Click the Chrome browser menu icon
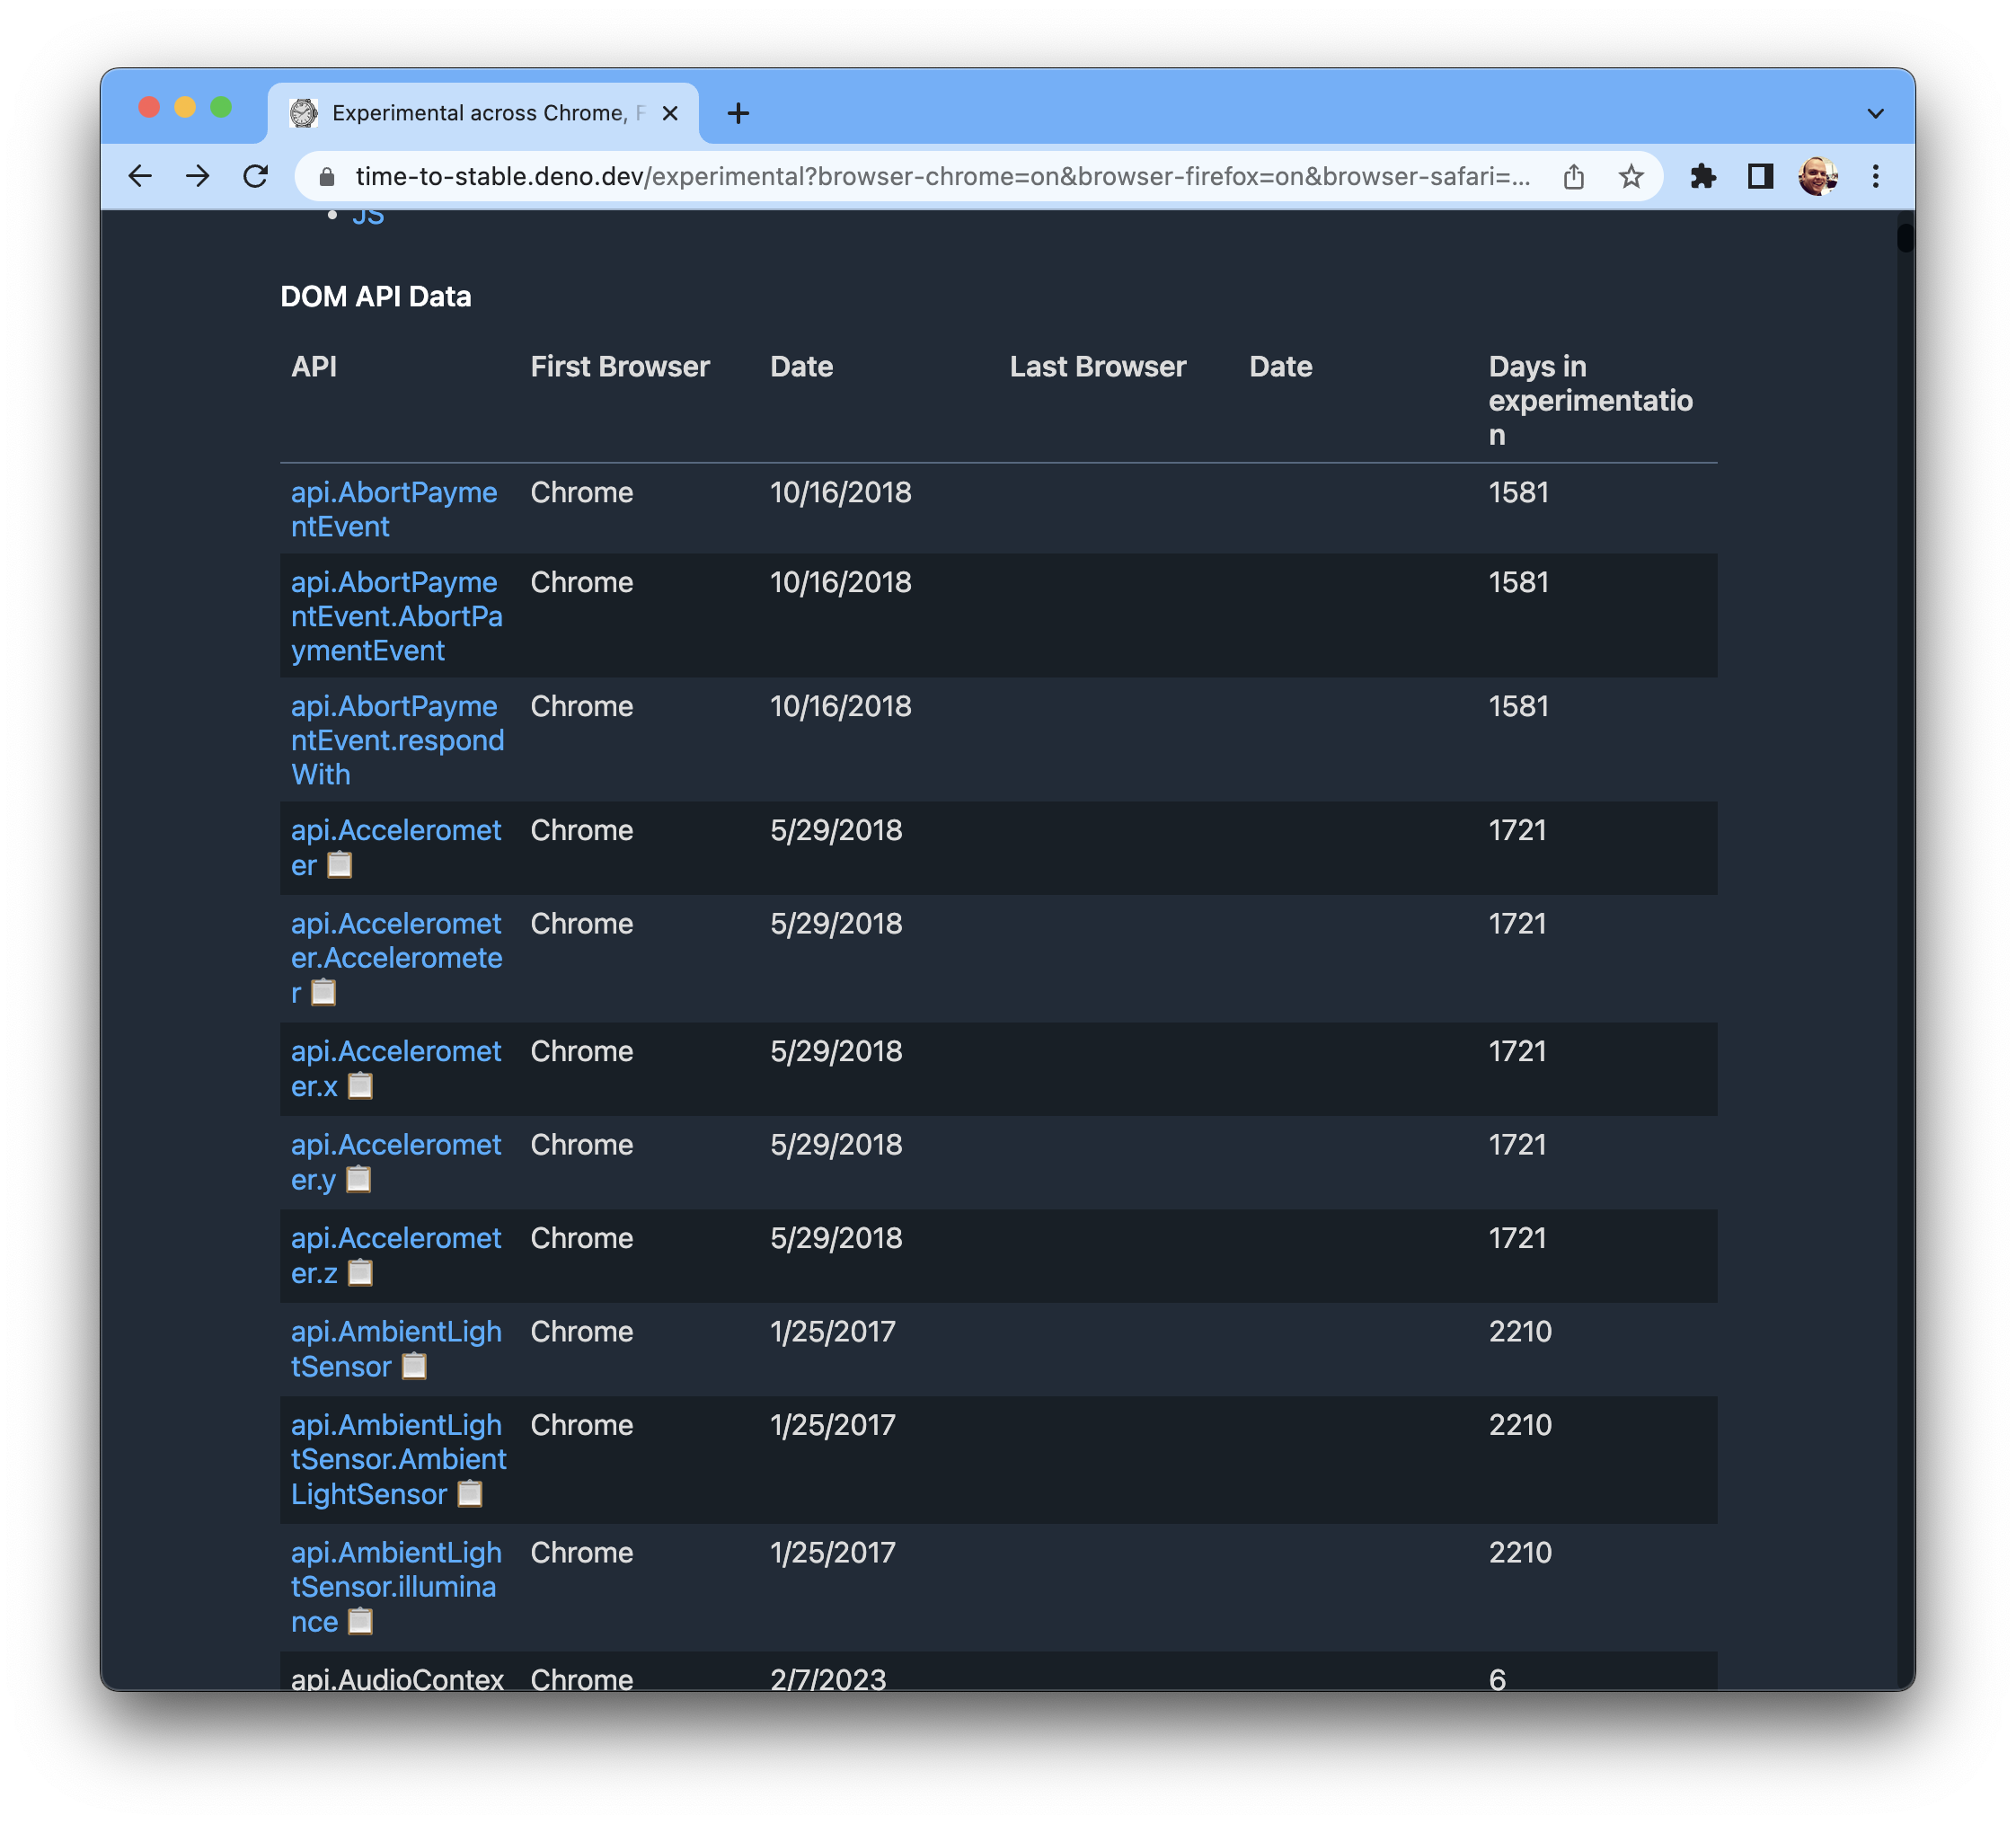 pos(1872,175)
